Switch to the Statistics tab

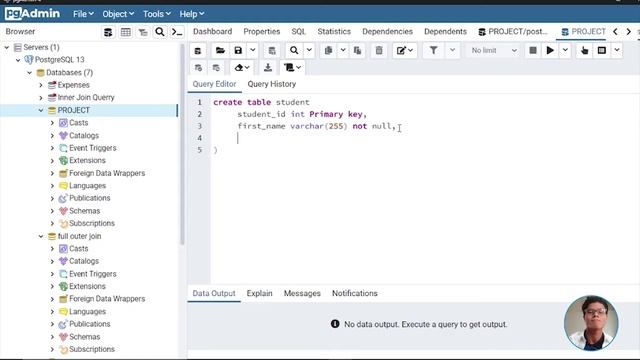pyautogui.click(x=334, y=31)
